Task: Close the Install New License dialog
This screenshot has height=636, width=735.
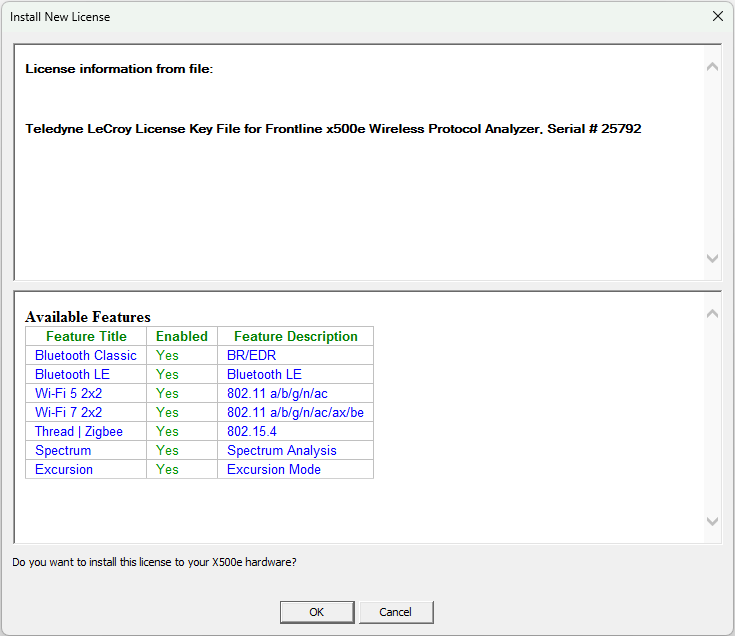Action: [718, 16]
